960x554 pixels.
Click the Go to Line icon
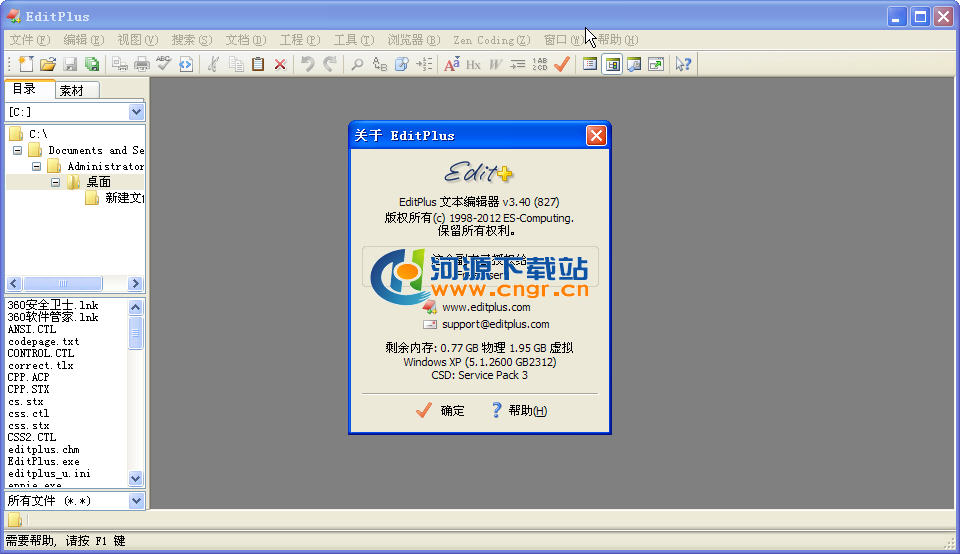pos(424,64)
